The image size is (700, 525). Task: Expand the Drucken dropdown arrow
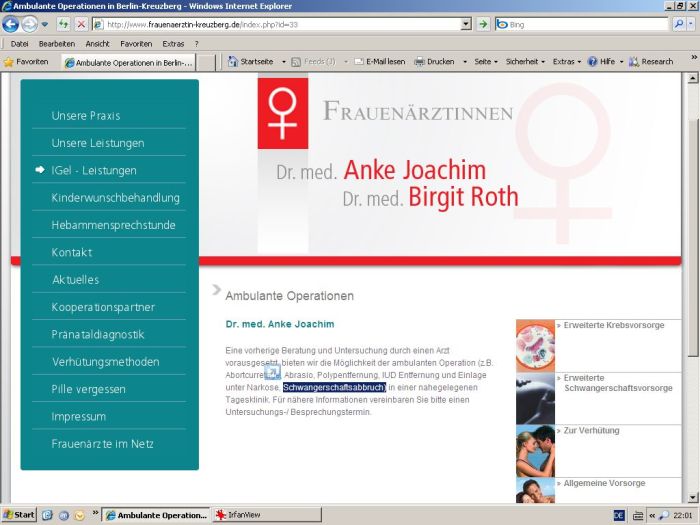pyautogui.click(x=465, y=62)
